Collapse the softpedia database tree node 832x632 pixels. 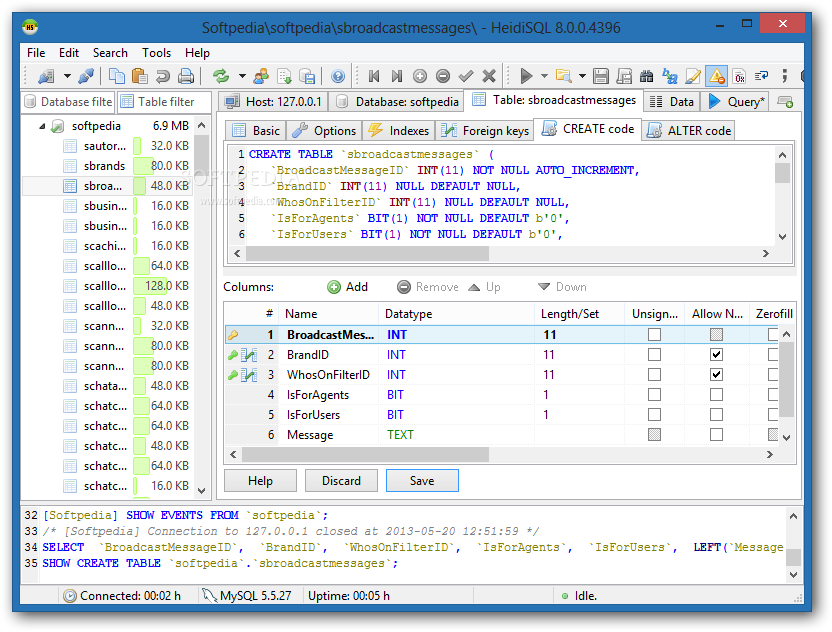pyautogui.click(x=42, y=126)
